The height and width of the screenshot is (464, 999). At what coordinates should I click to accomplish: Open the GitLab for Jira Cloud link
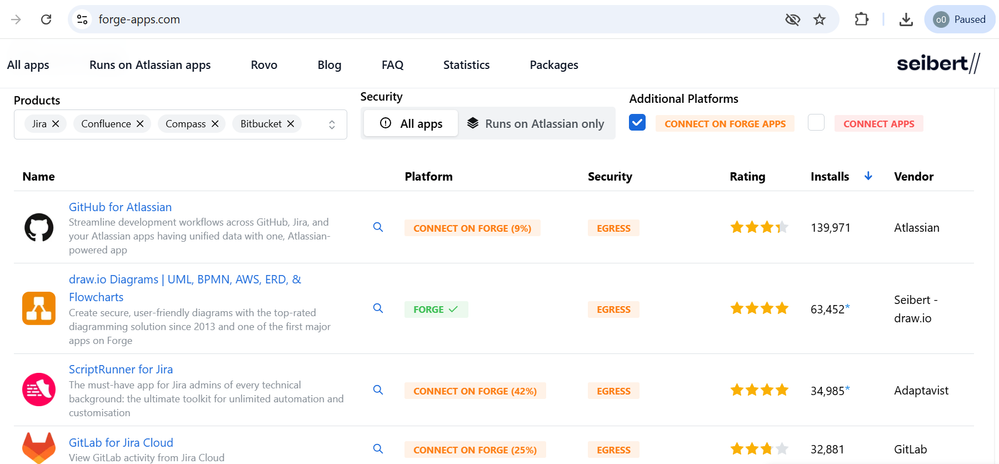pos(121,443)
